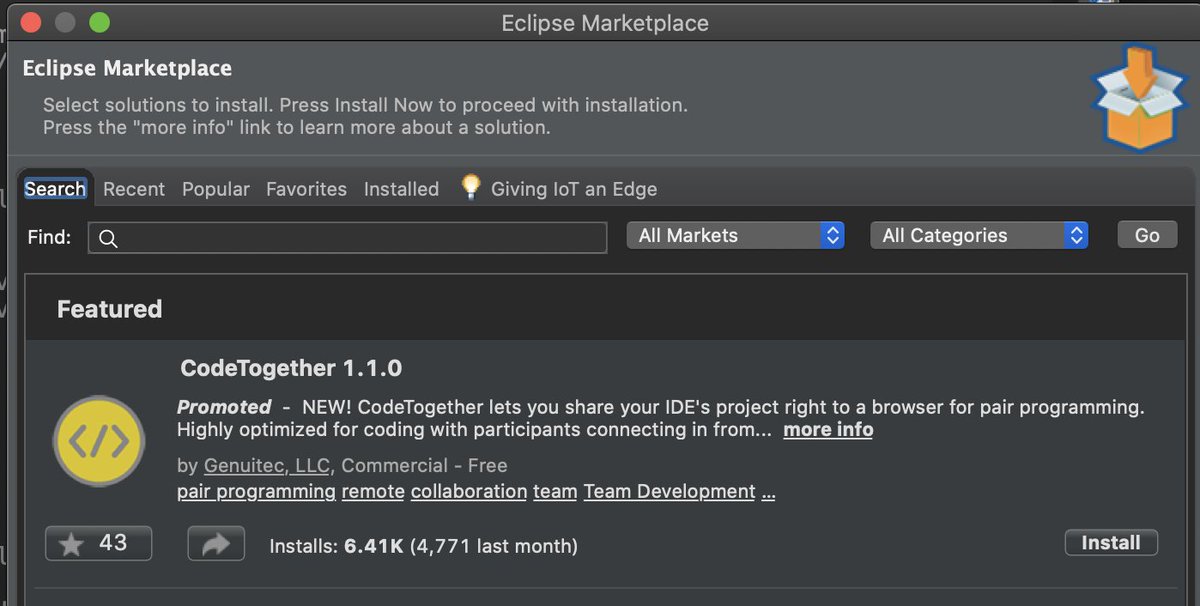Image resolution: width=1200 pixels, height=606 pixels.
Task: Favorite CodeTogether using the star button
Action: click(x=99, y=543)
